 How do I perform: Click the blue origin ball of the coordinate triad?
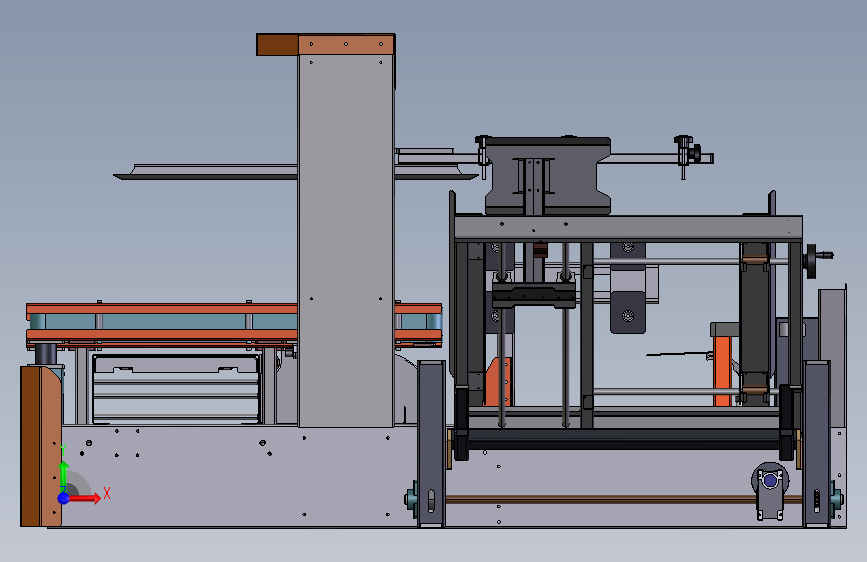(64, 498)
